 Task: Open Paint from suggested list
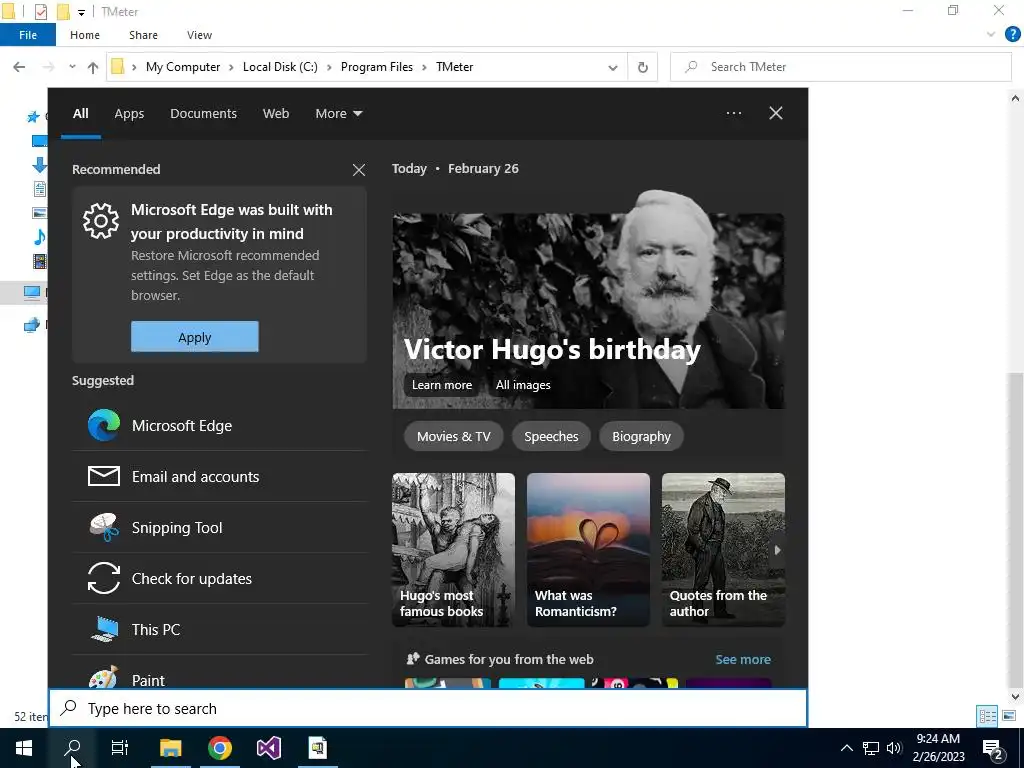click(x=219, y=676)
